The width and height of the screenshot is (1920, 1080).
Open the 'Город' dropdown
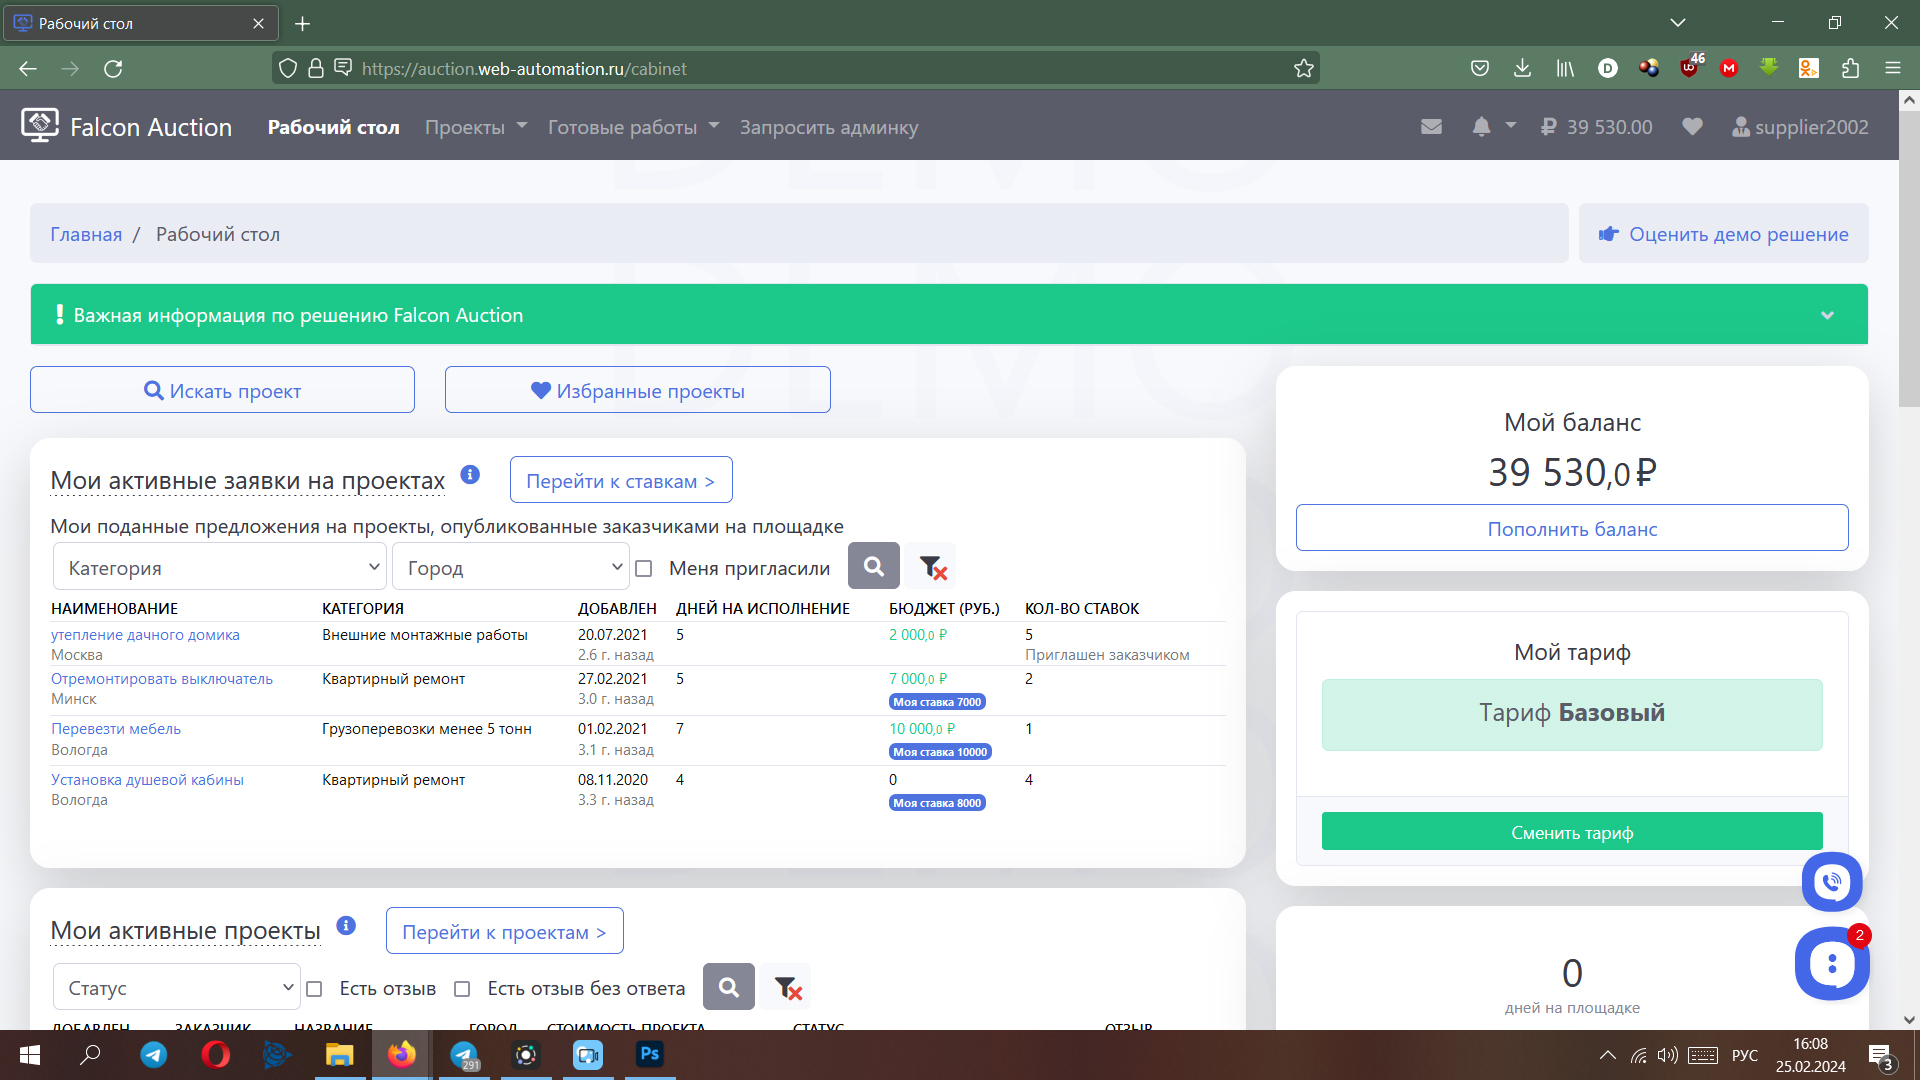[510, 568]
